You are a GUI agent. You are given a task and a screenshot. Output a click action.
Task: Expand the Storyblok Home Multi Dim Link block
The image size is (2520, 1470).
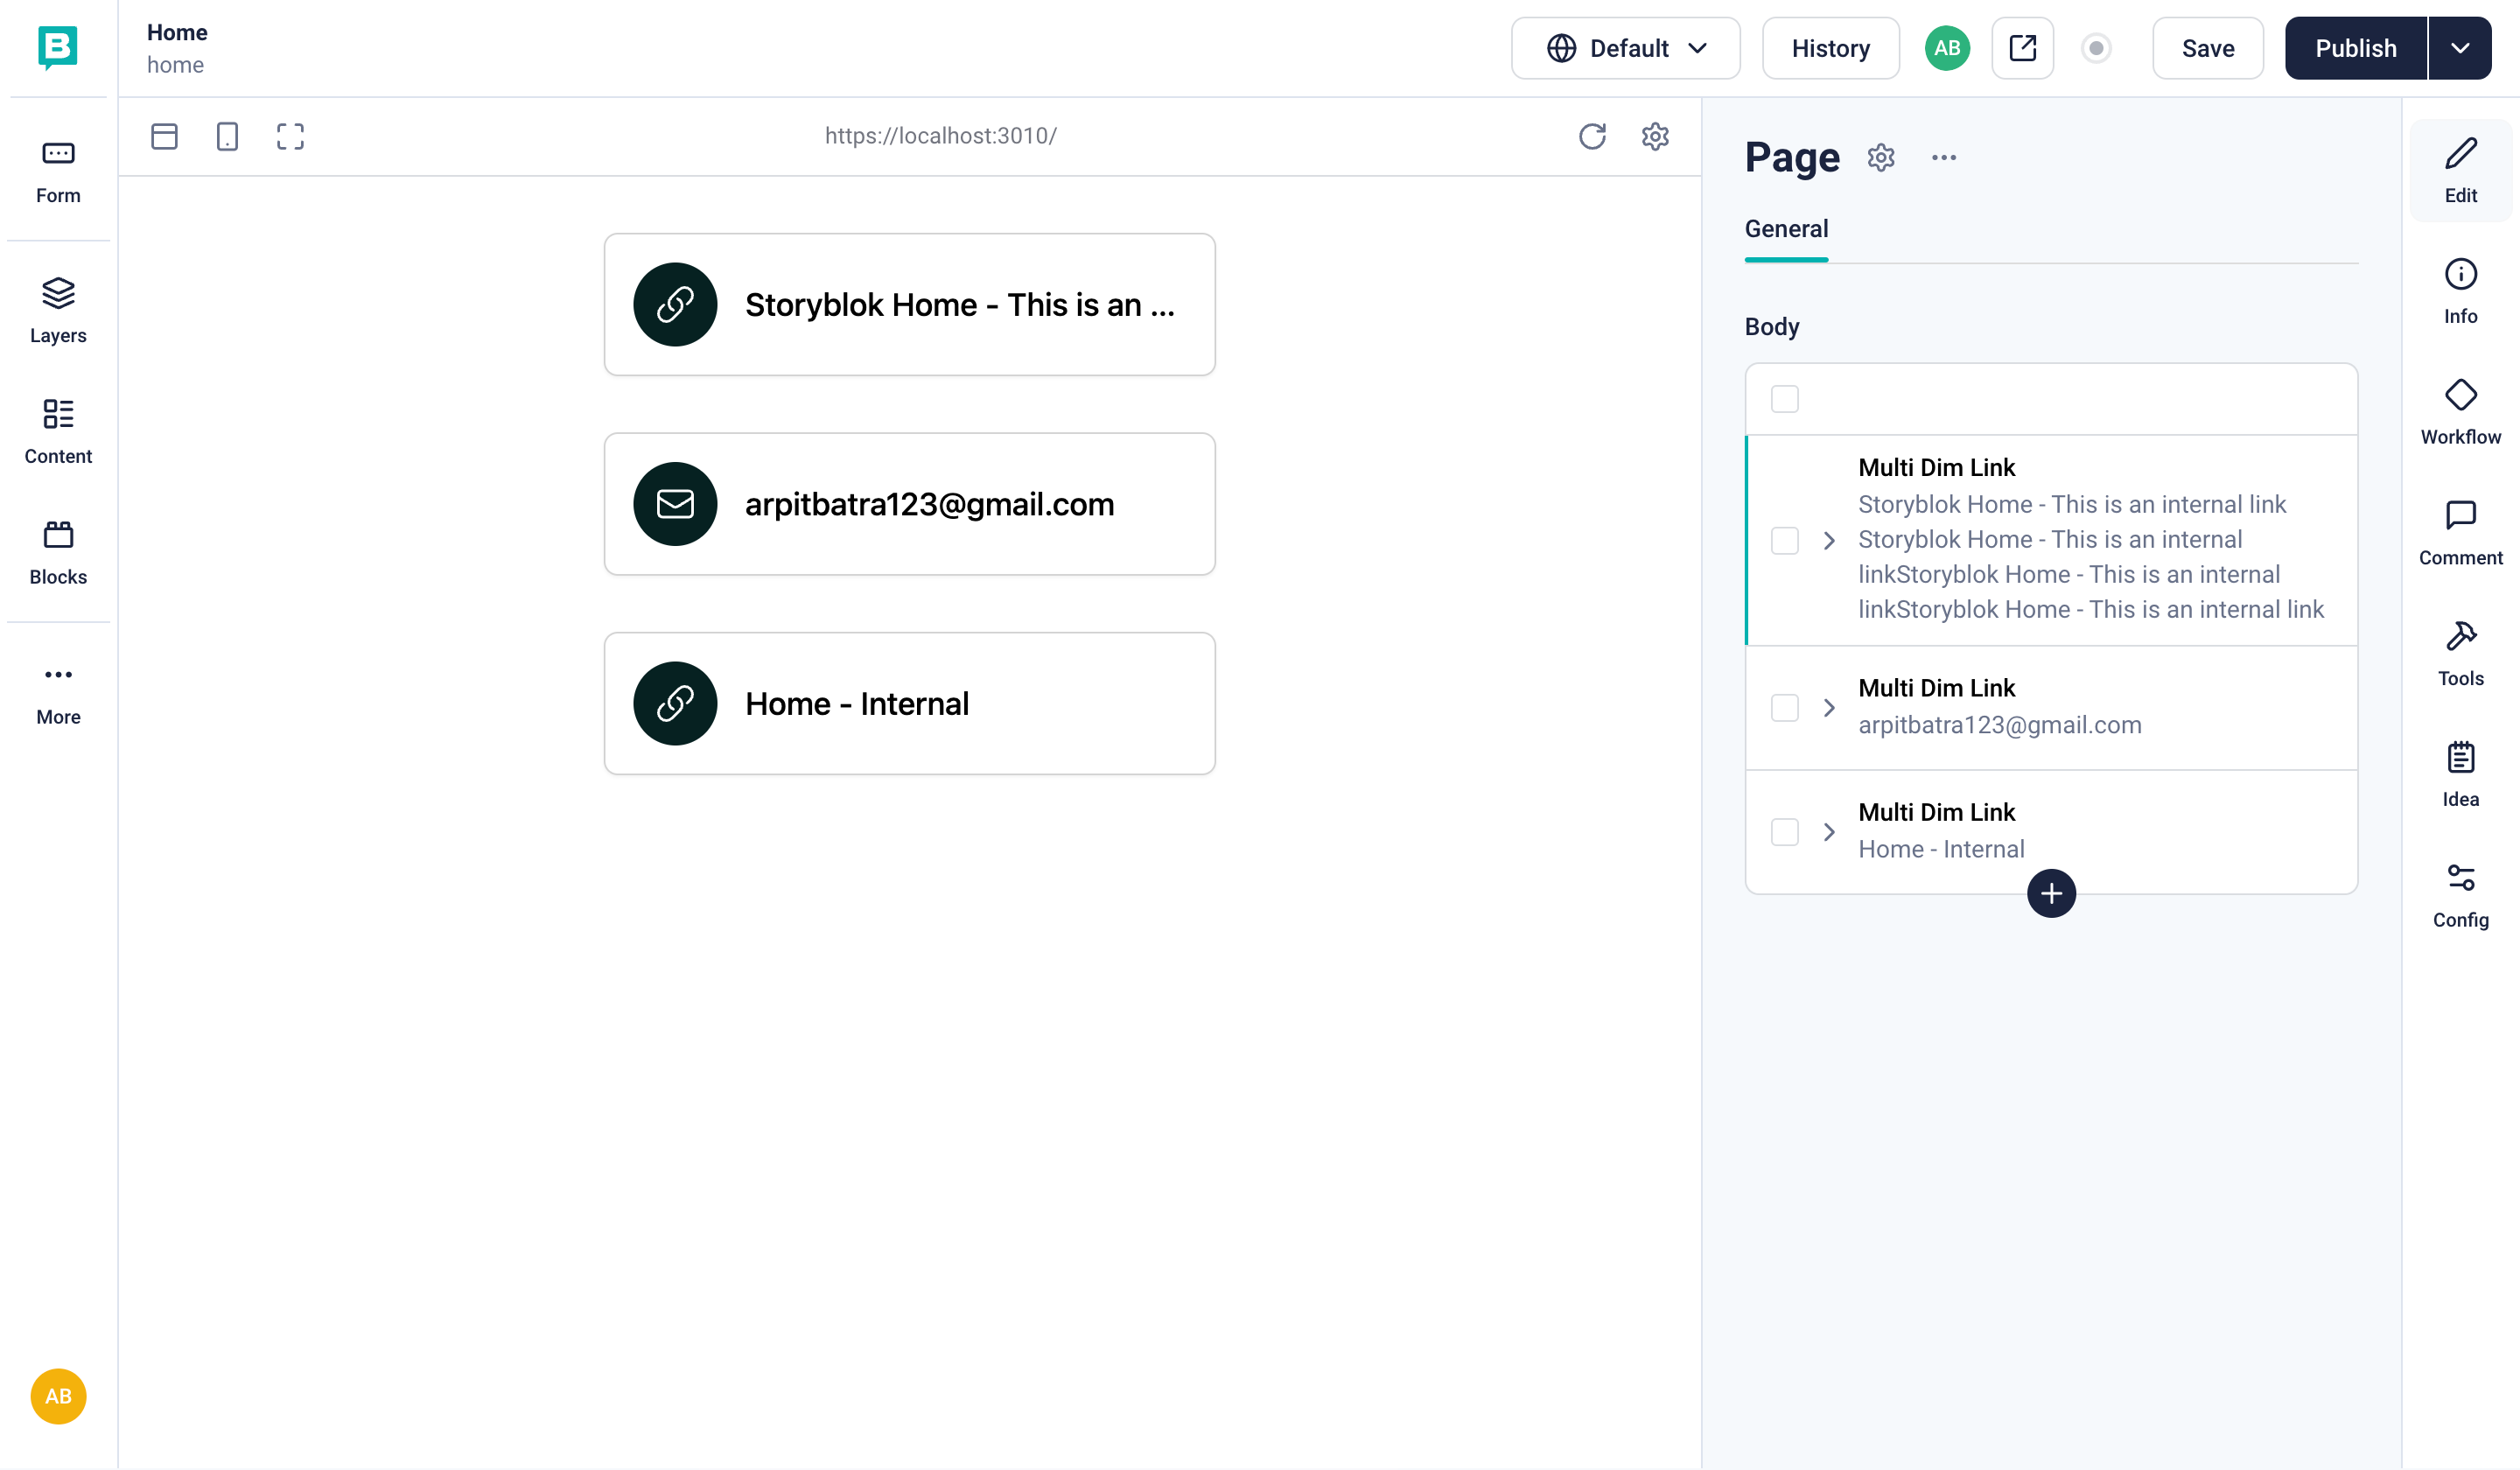[x=1829, y=540]
